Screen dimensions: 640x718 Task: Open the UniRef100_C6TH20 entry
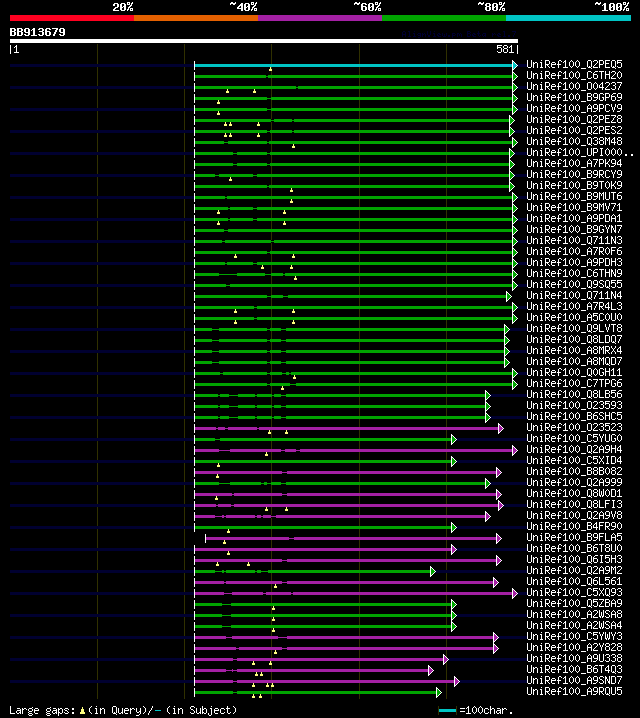click(x=574, y=75)
